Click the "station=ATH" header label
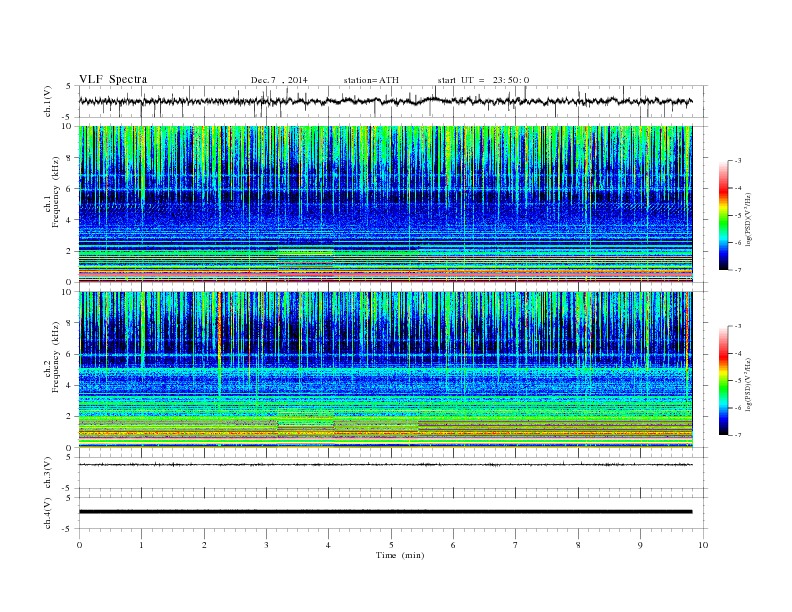The height and width of the screenshot is (612, 792). pos(371,80)
